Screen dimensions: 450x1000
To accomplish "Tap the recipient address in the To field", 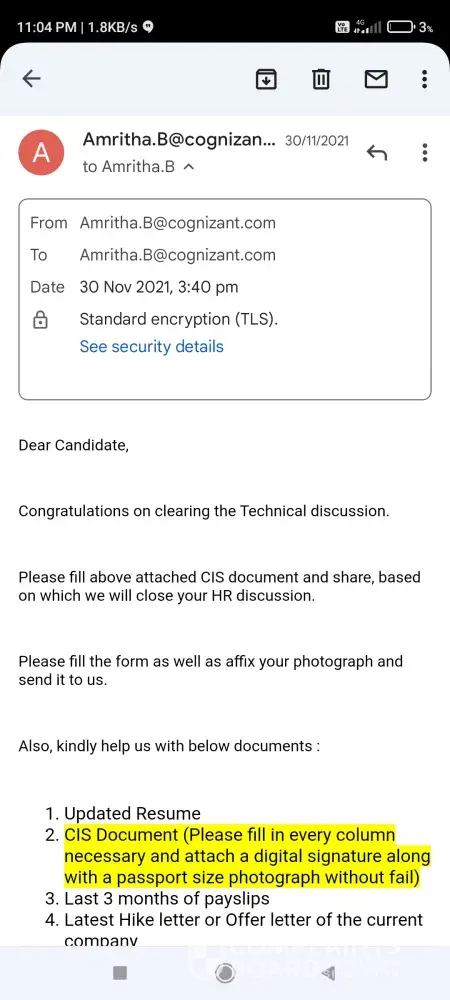I will coord(178,255).
